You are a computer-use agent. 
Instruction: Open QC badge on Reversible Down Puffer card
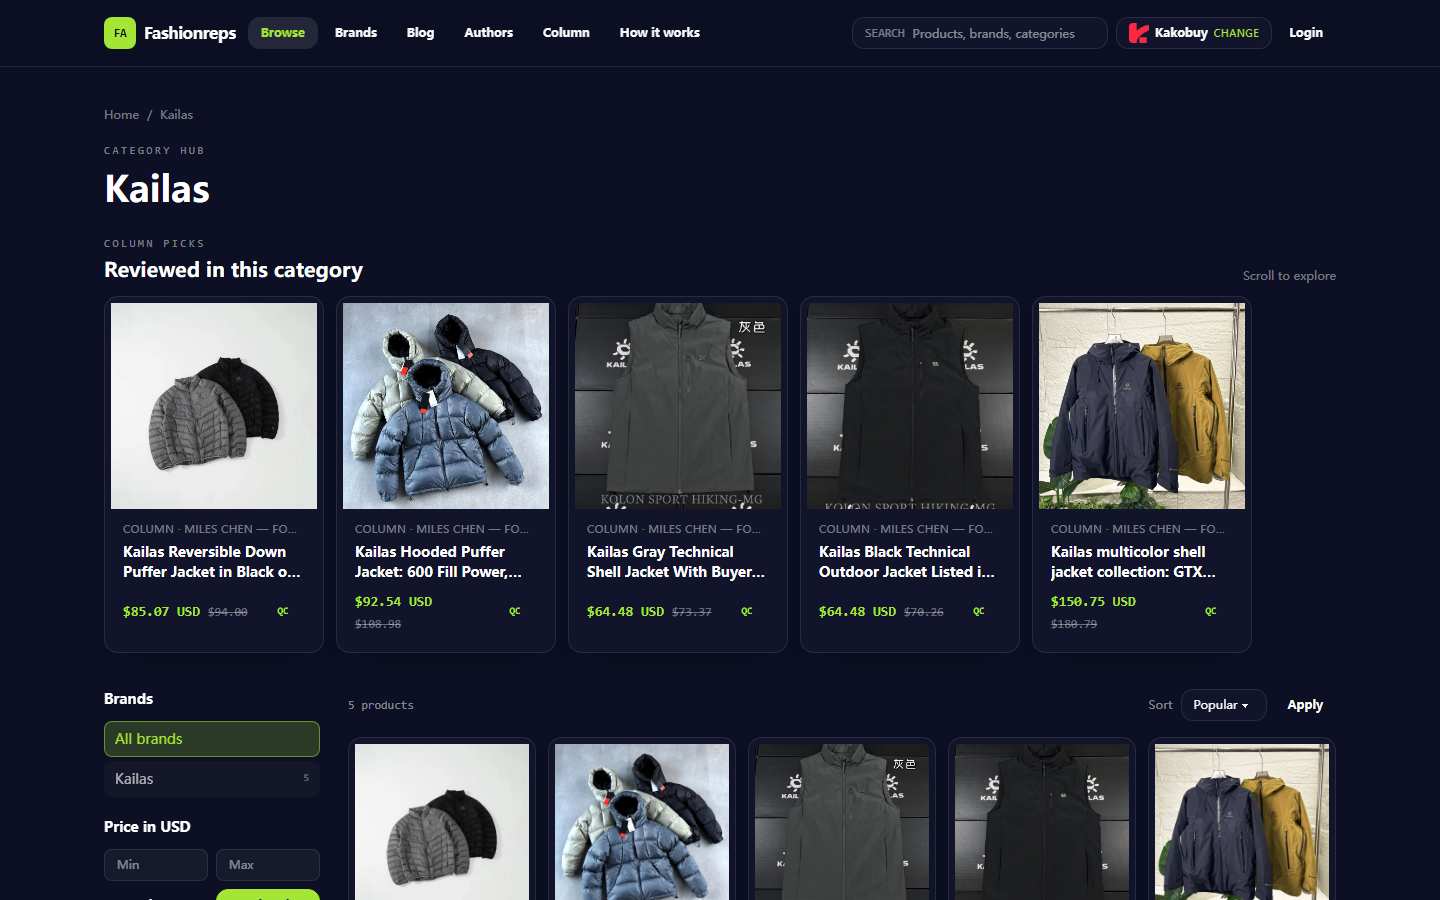[283, 611]
